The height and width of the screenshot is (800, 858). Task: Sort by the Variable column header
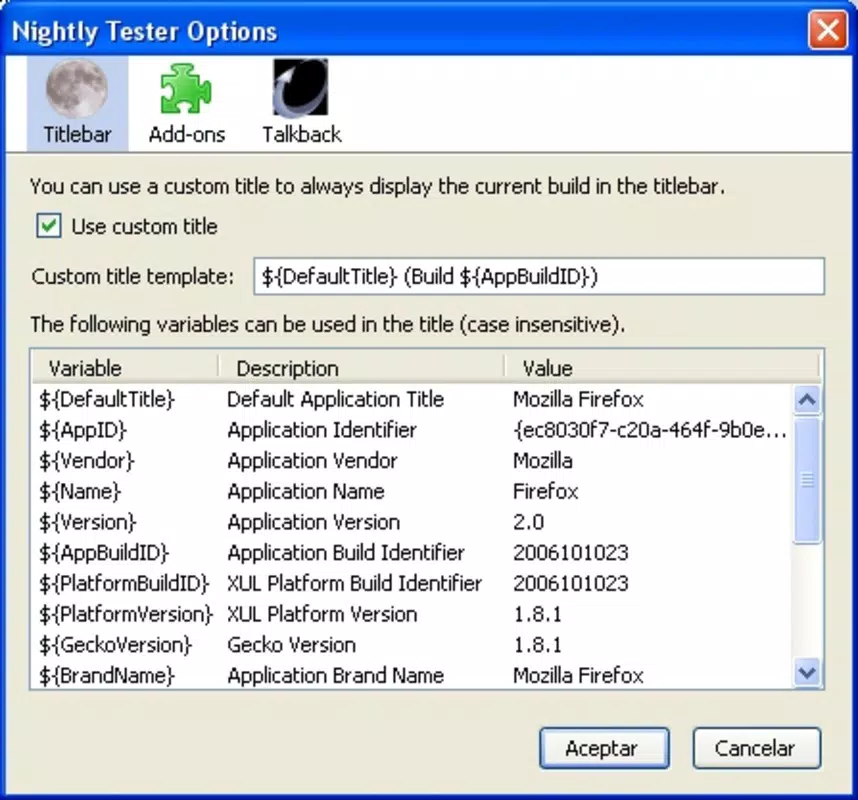pos(125,368)
